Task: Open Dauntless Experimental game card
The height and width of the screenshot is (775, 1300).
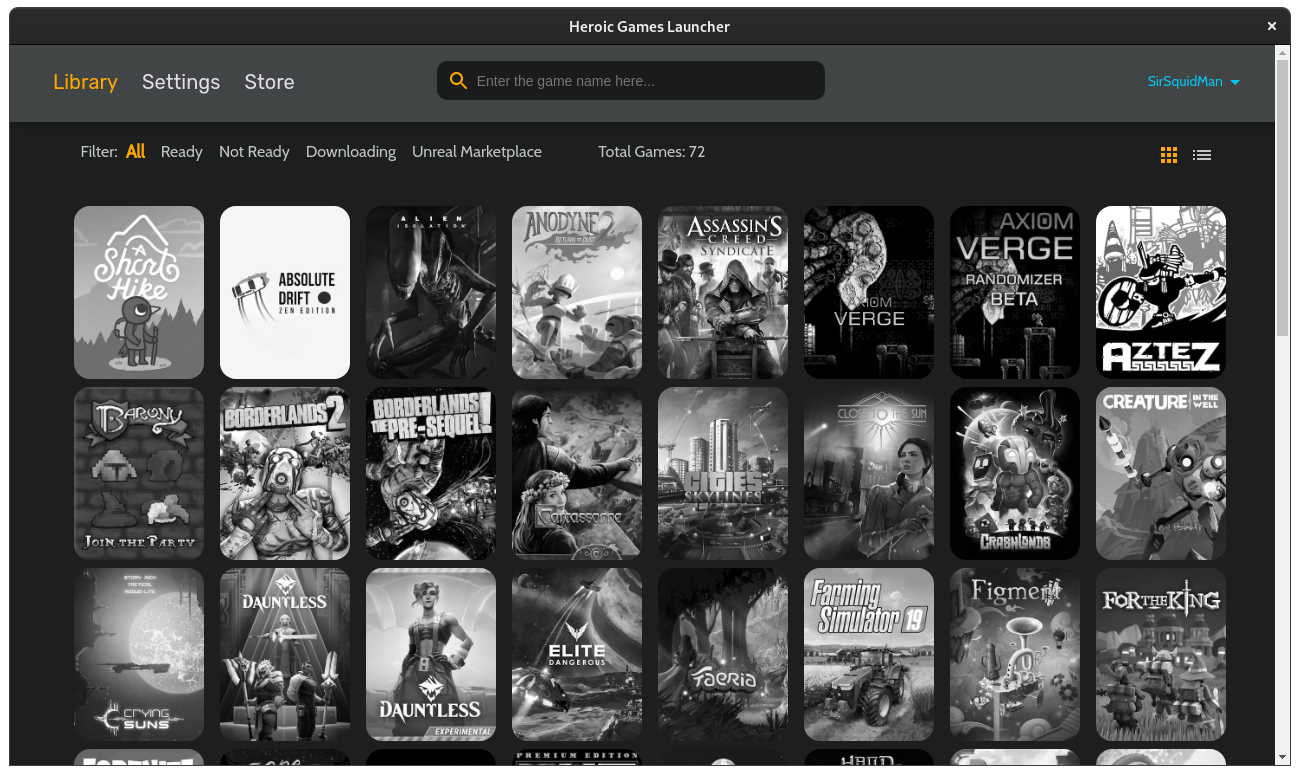Action: point(431,654)
